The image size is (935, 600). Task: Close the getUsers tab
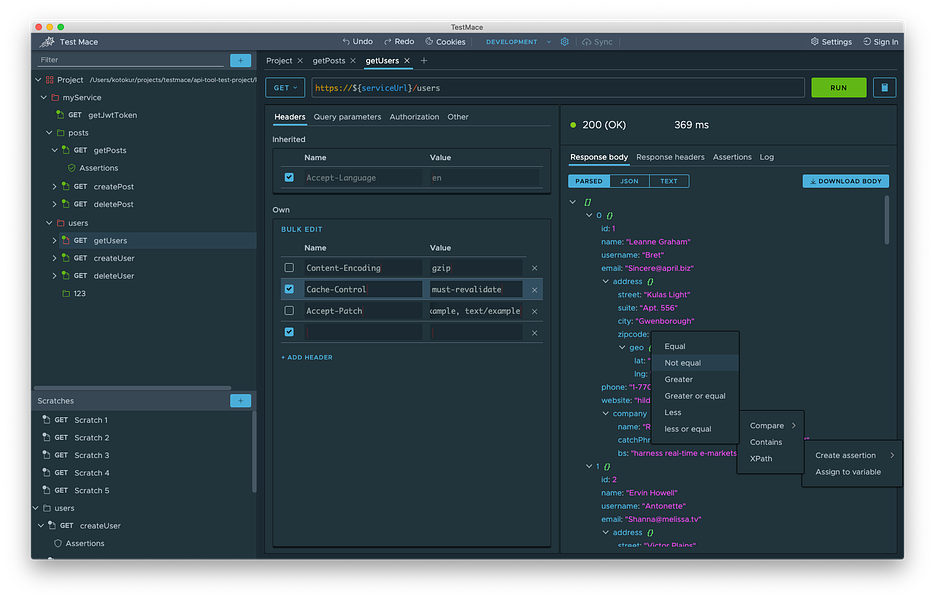pyautogui.click(x=407, y=61)
